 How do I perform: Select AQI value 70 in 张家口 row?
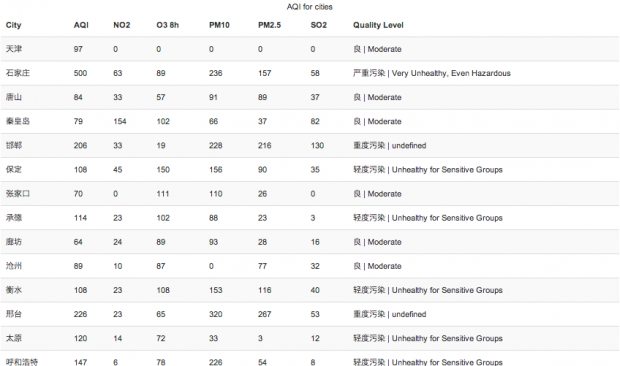[x=78, y=194]
